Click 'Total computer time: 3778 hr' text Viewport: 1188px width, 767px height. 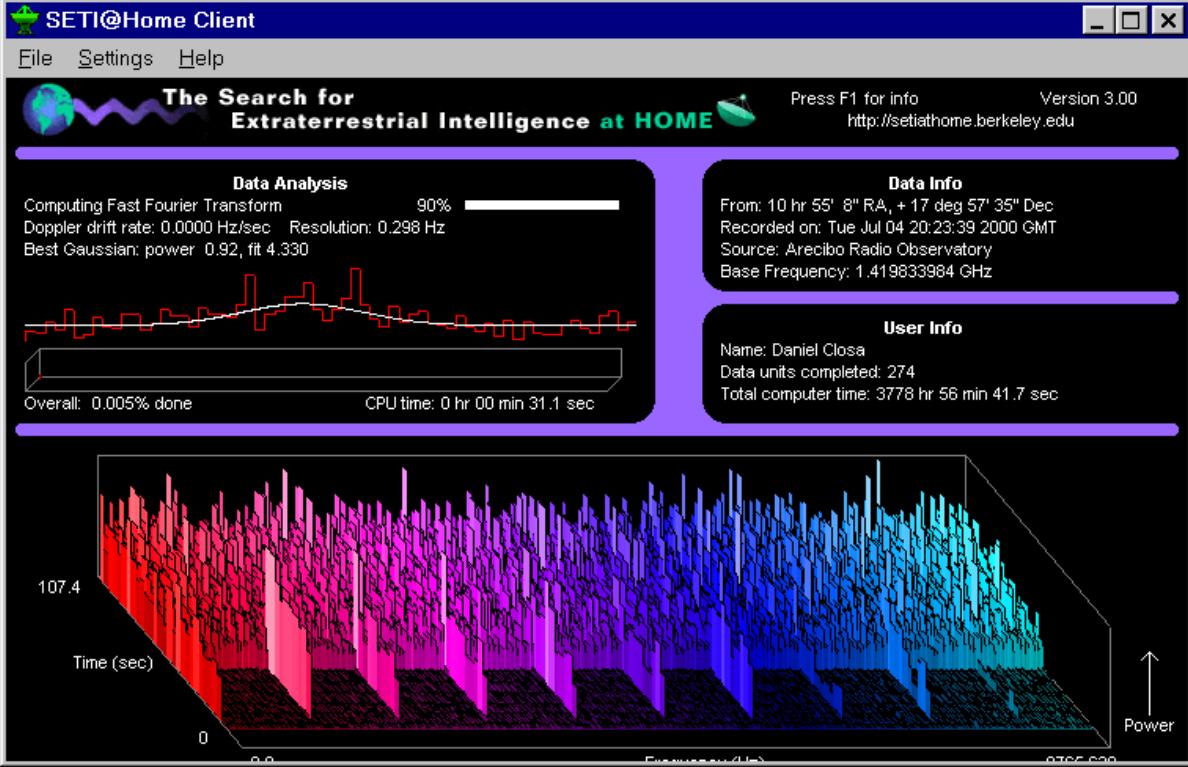coord(889,394)
